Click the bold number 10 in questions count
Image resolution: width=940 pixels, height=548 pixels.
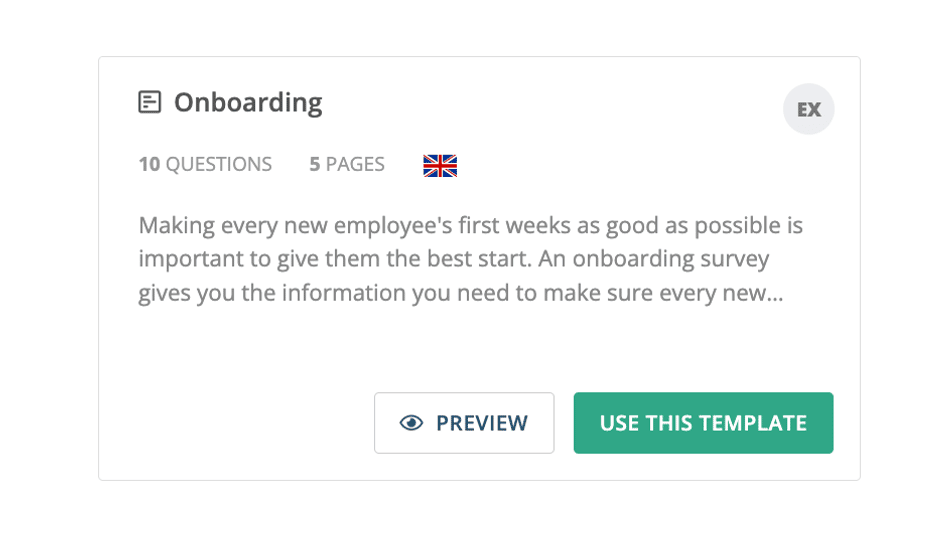149,164
